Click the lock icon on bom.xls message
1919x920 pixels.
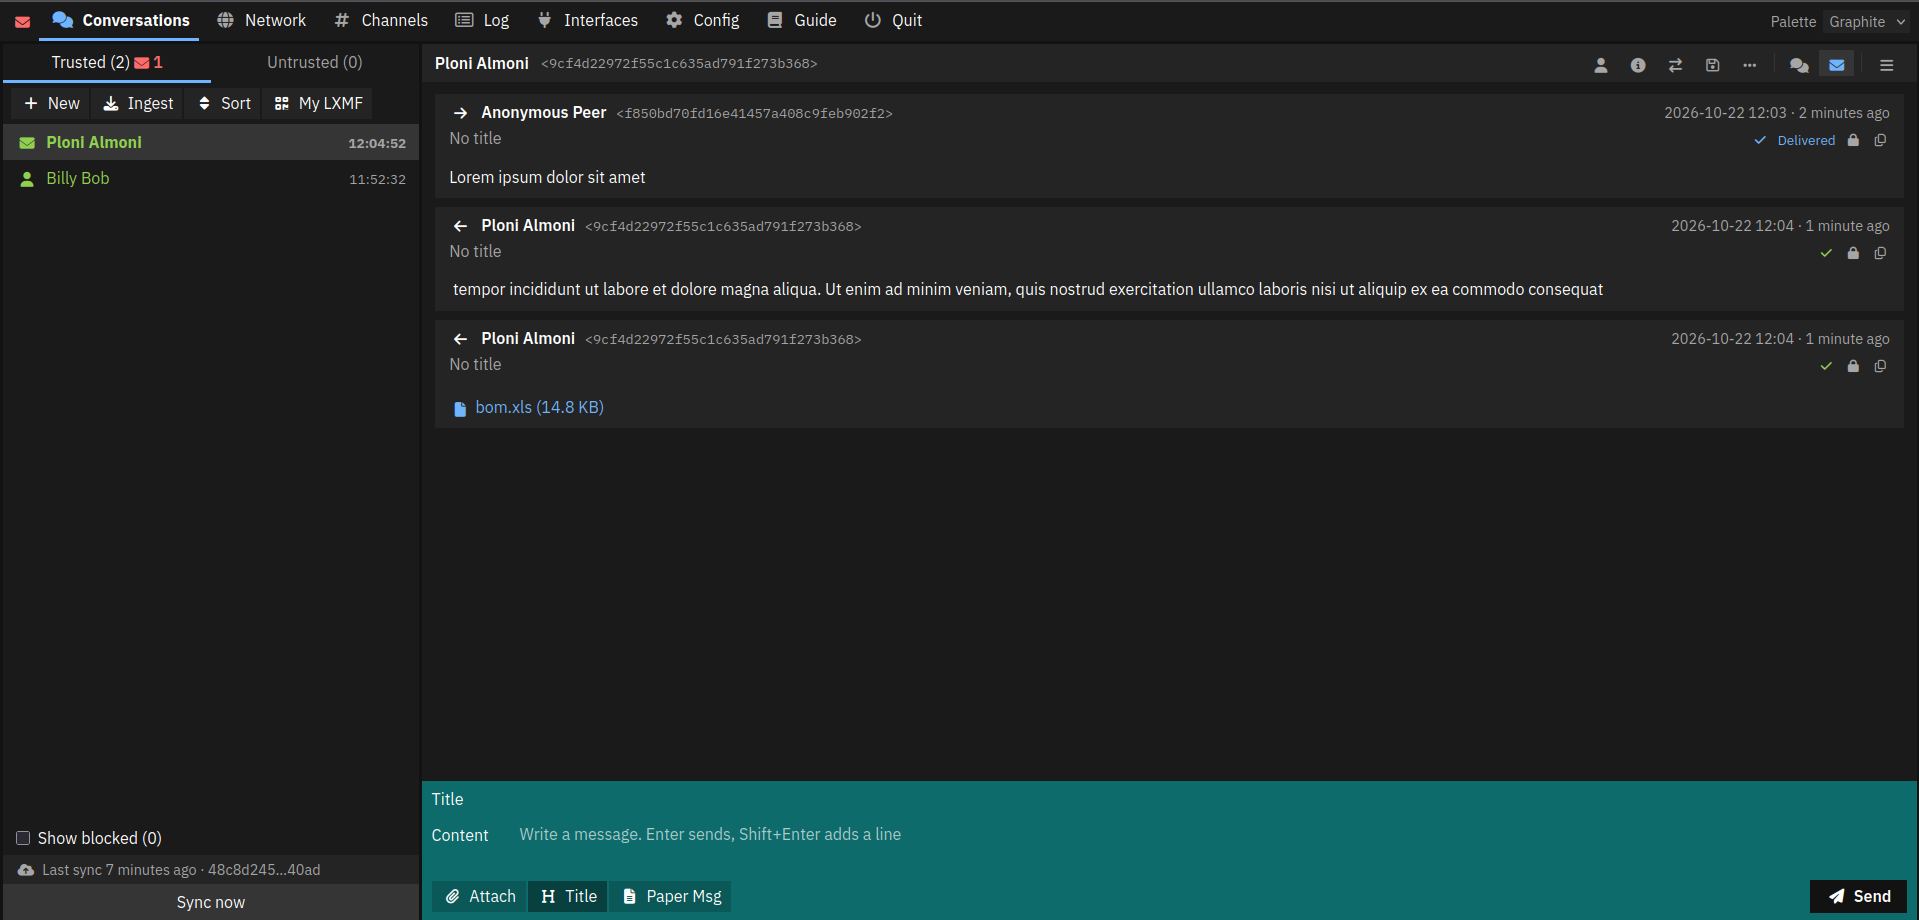click(x=1853, y=366)
